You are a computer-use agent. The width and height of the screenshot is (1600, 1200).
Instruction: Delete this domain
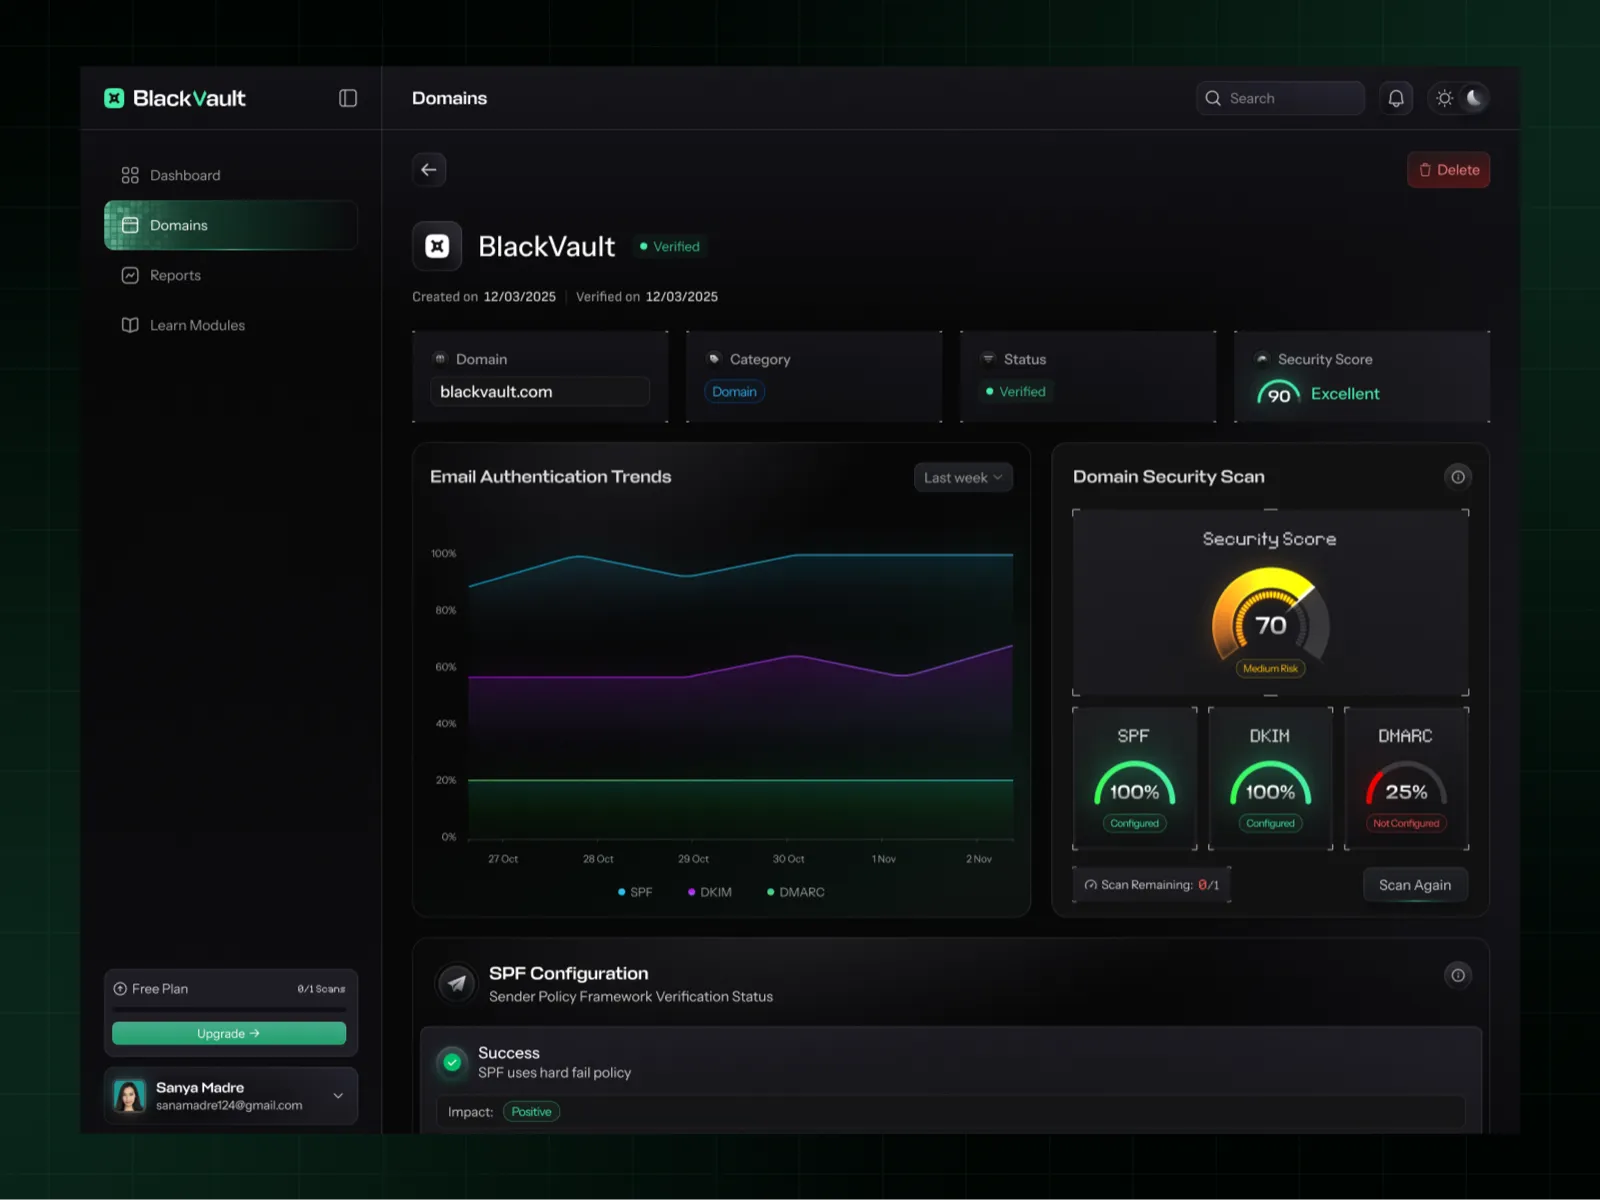pos(1448,170)
